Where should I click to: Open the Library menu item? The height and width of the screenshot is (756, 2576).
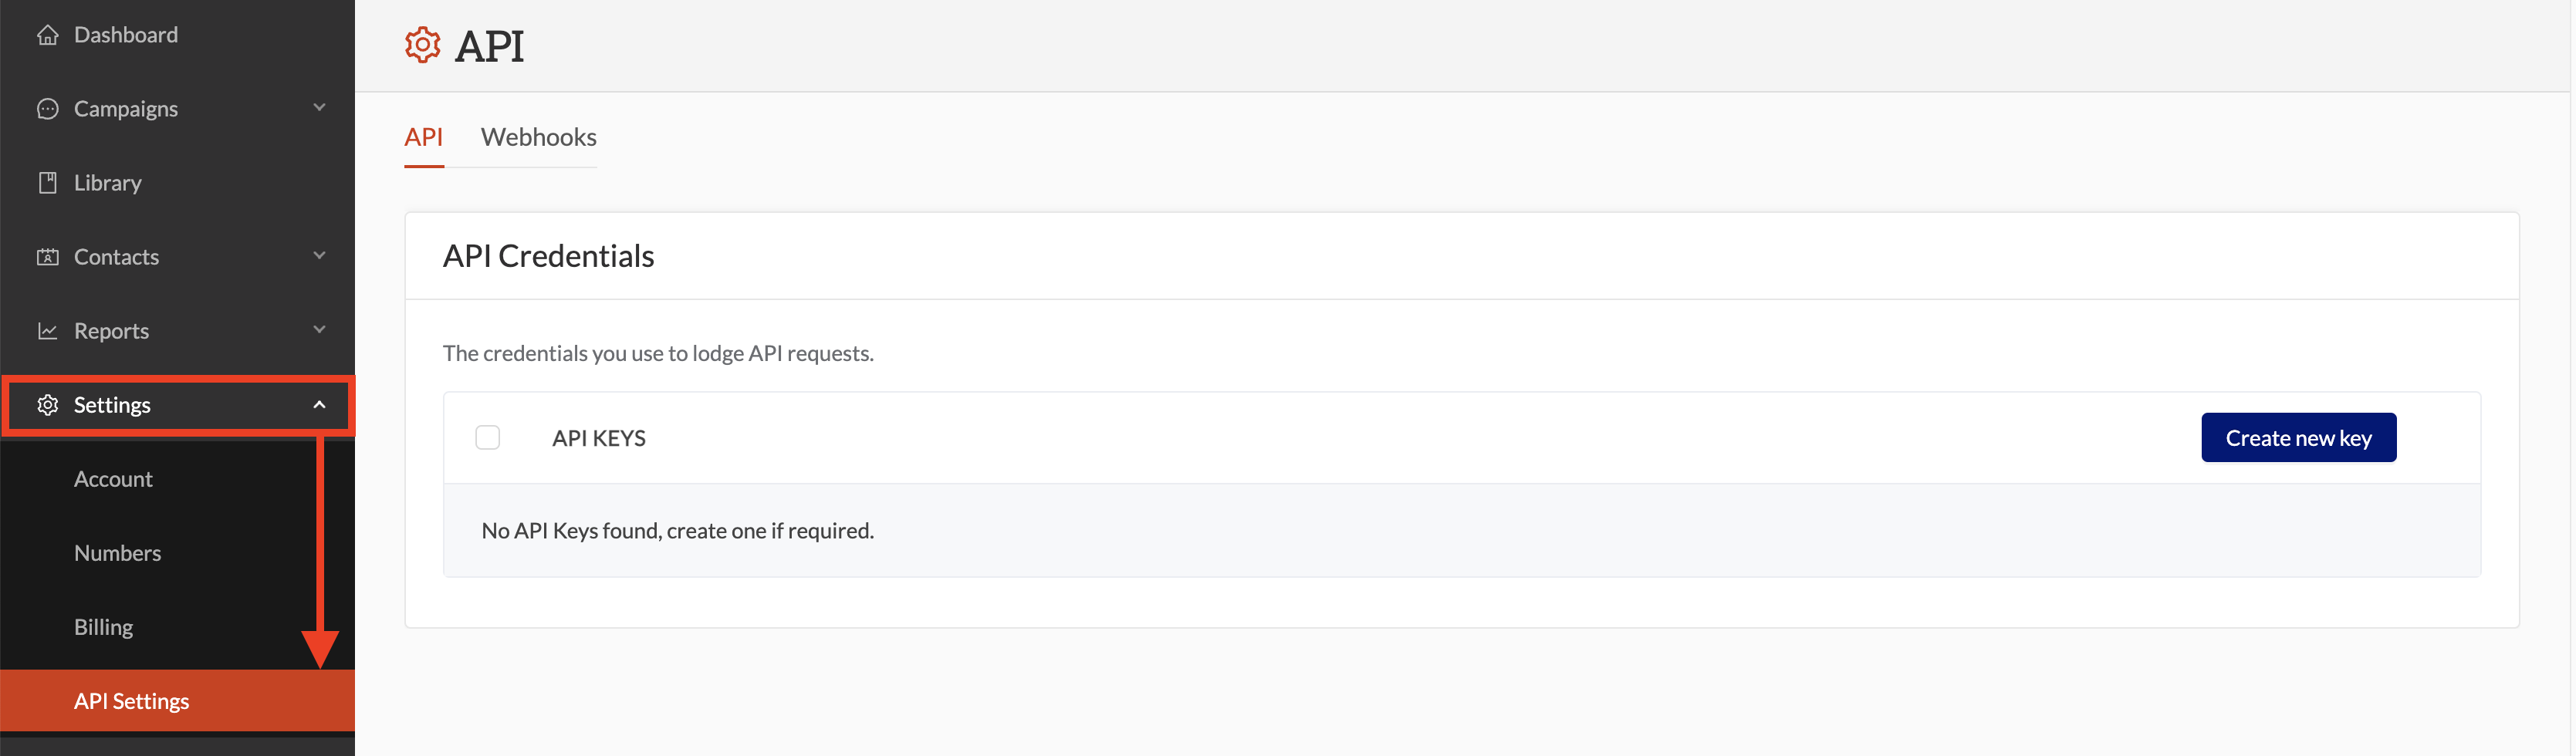coord(107,183)
